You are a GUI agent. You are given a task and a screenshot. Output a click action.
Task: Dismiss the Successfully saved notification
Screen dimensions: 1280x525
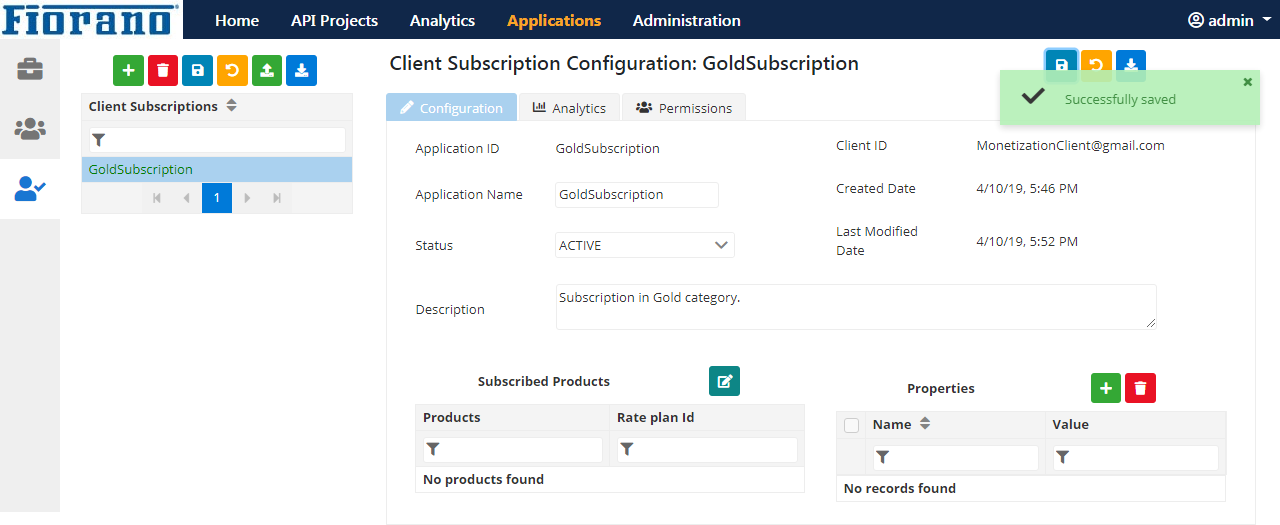pos(1247,82)
